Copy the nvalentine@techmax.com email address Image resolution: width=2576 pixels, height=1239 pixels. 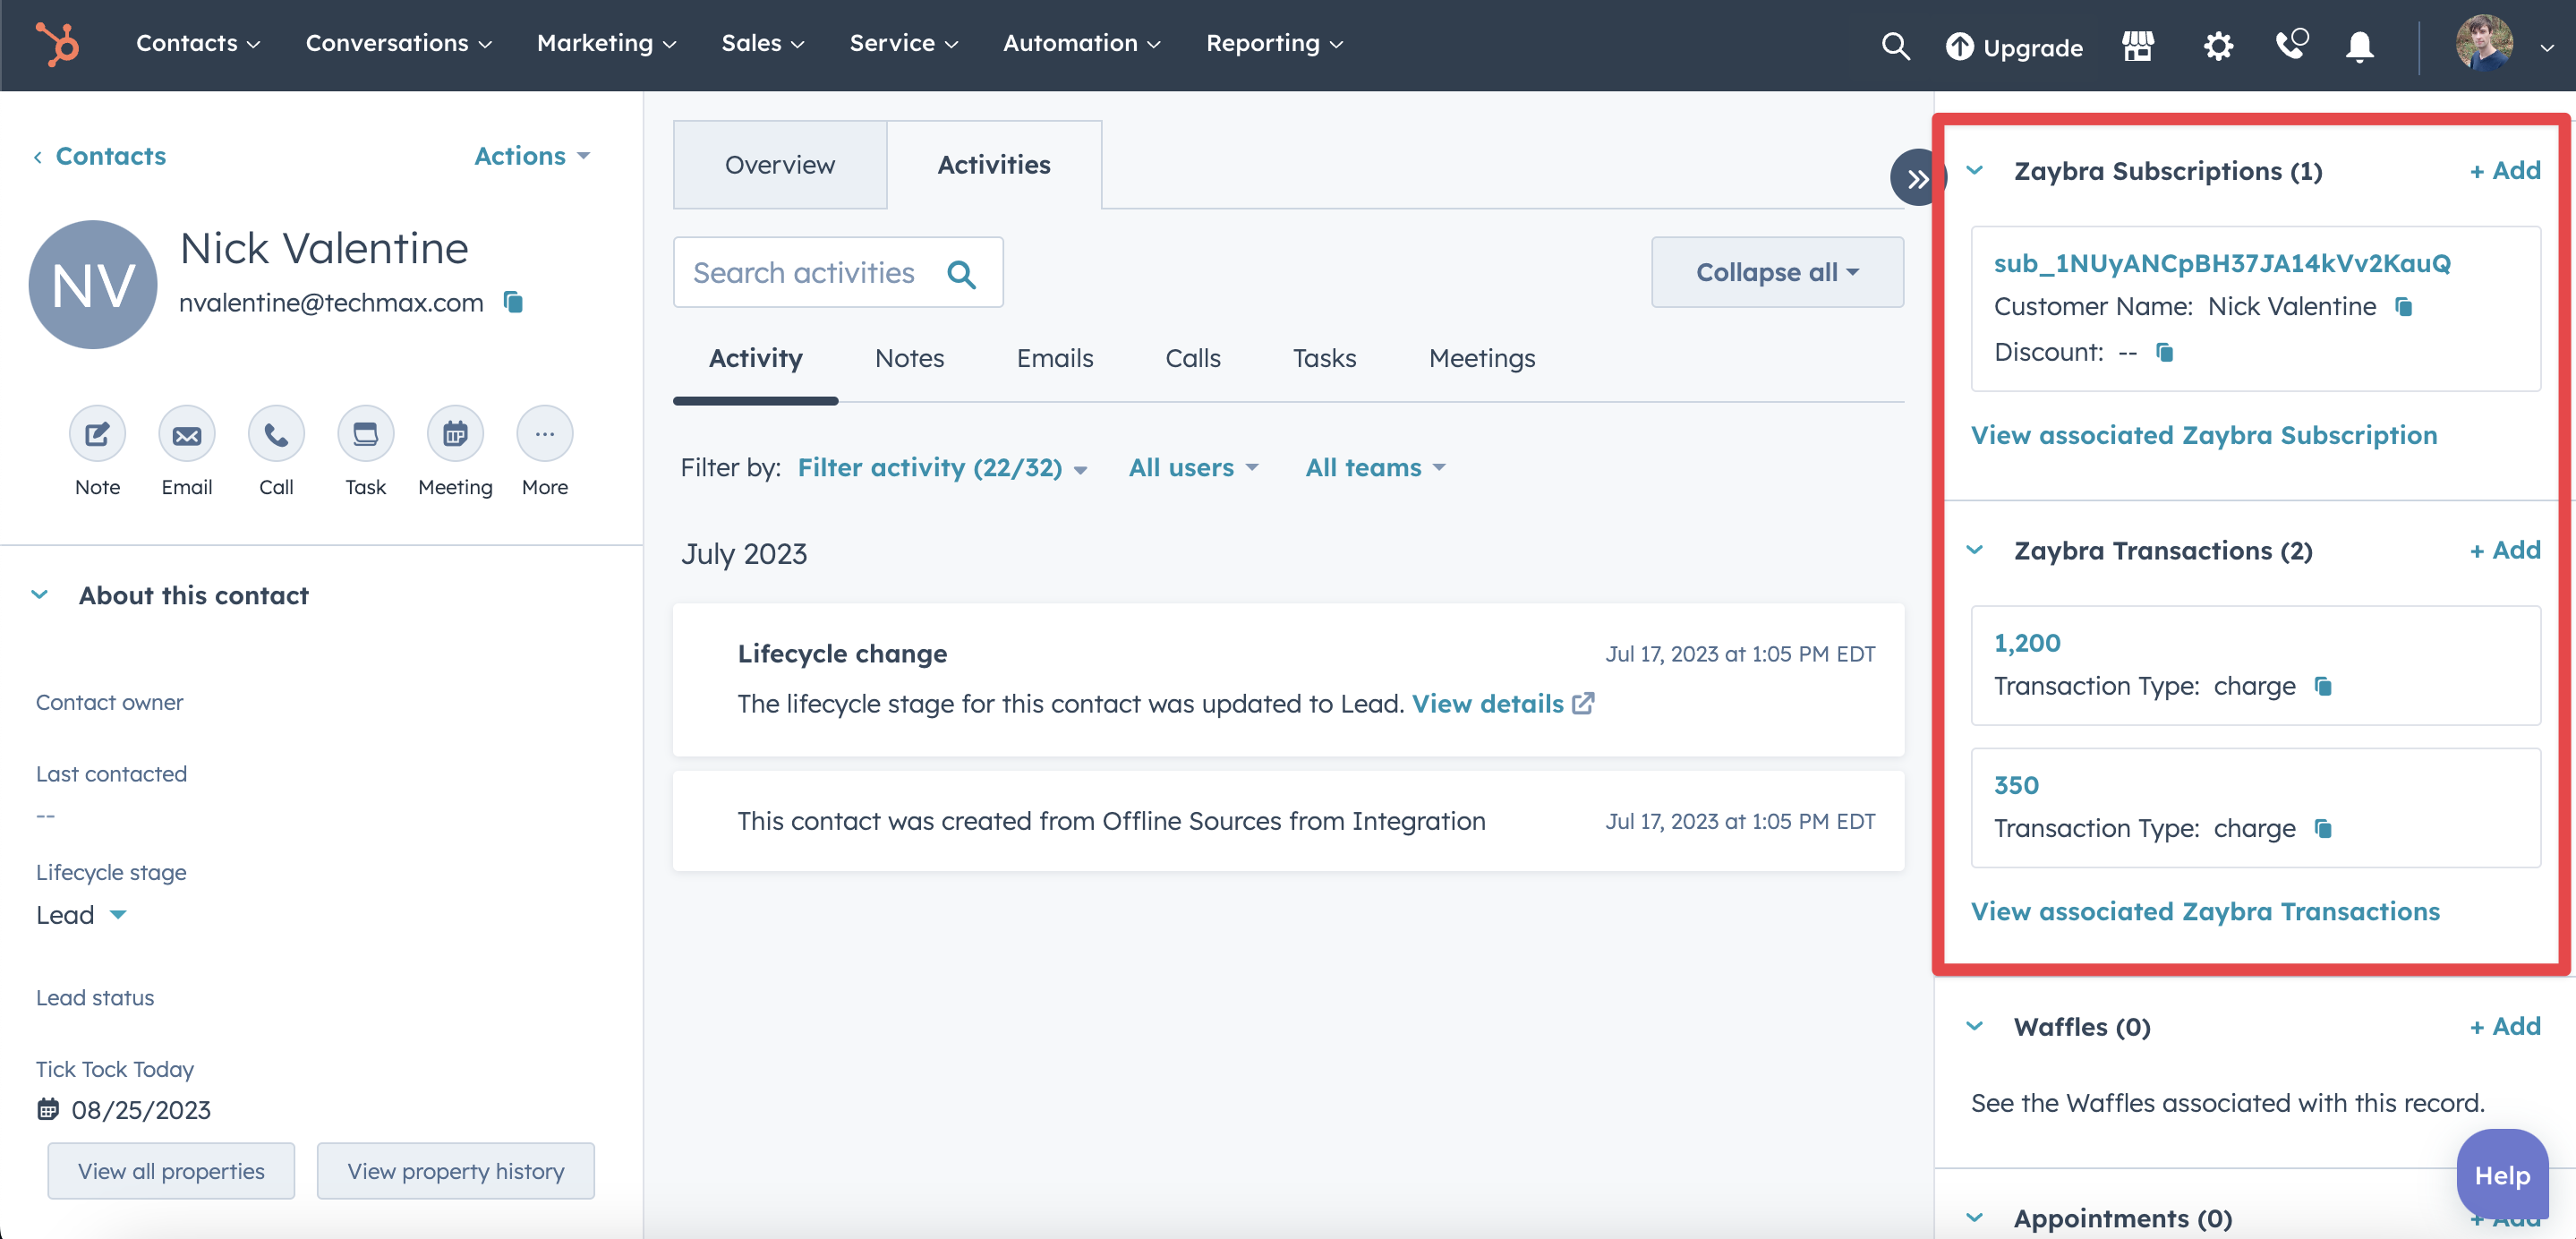[x=513, y=302]
